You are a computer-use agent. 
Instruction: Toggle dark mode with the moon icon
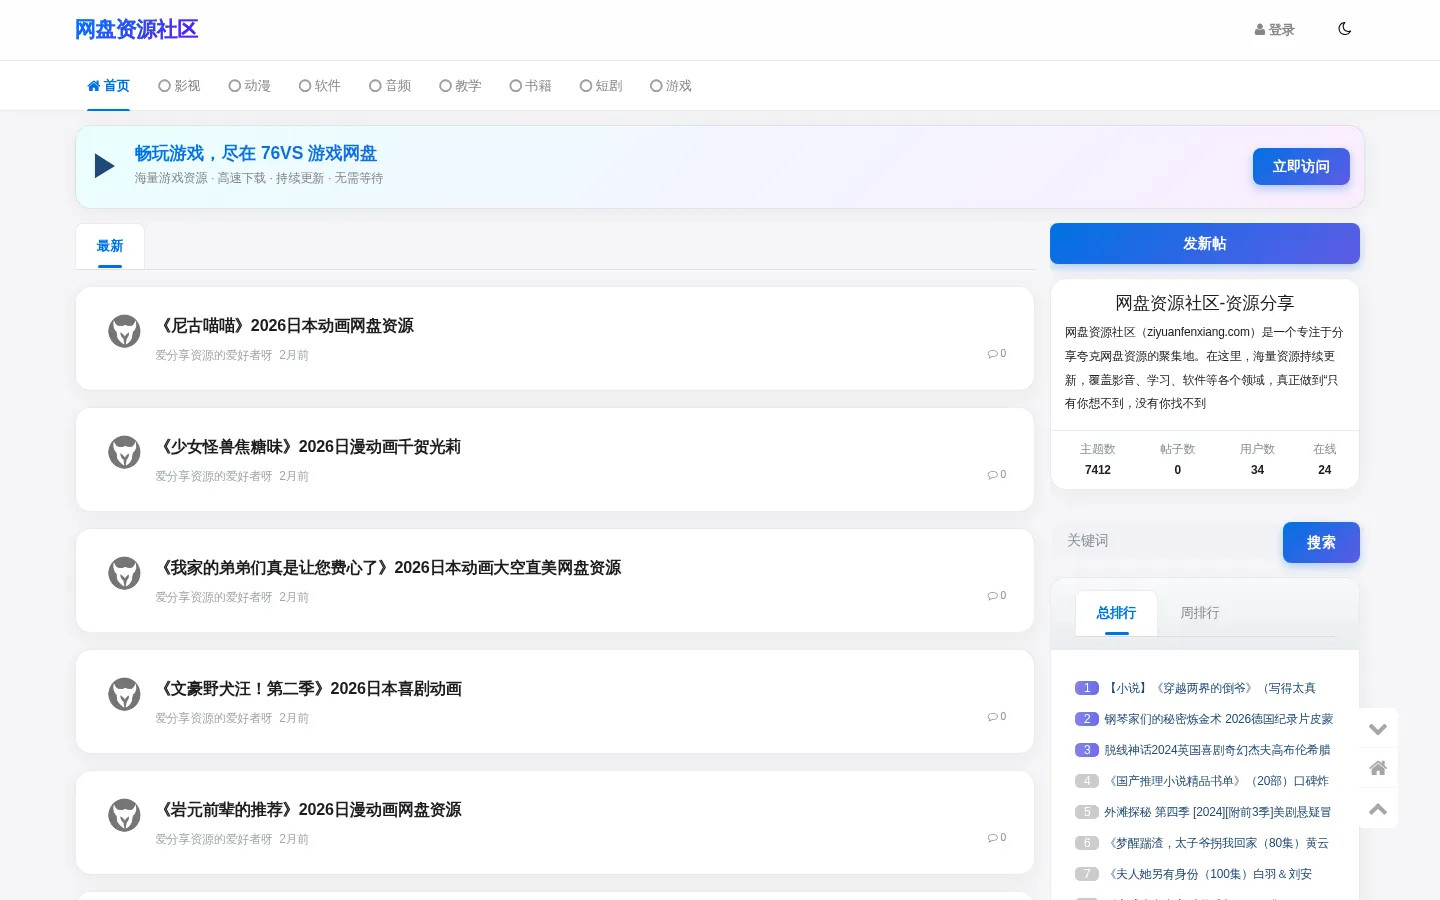coord(1344,29)
